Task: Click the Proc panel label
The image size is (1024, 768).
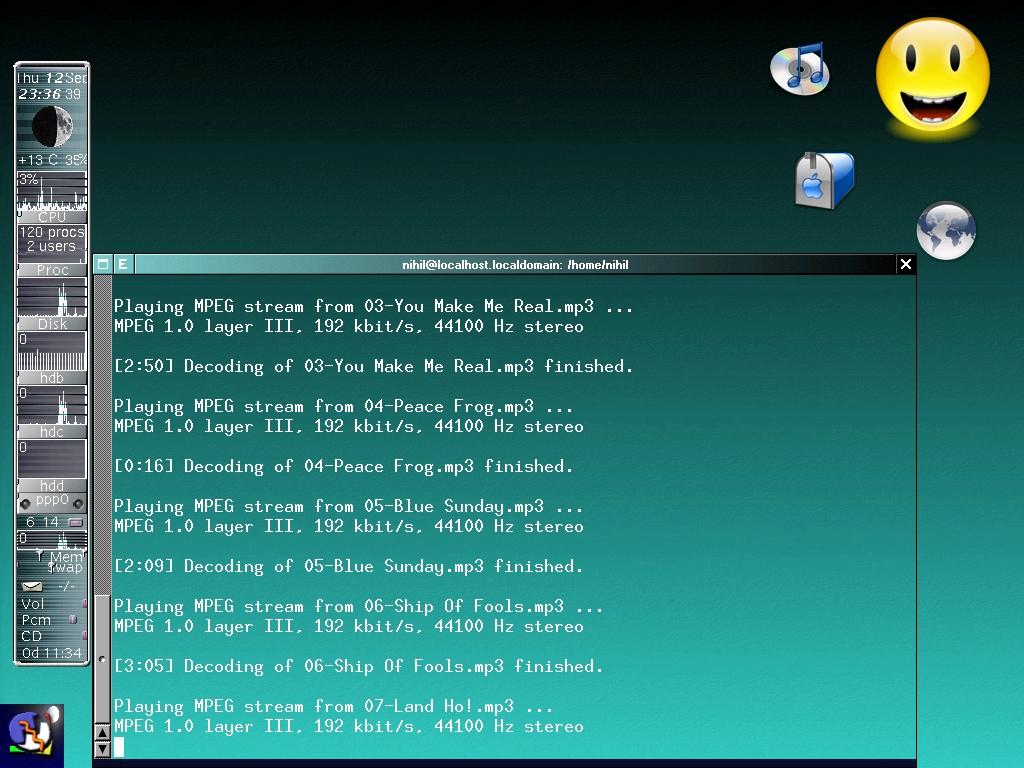Action: point(52,270)
